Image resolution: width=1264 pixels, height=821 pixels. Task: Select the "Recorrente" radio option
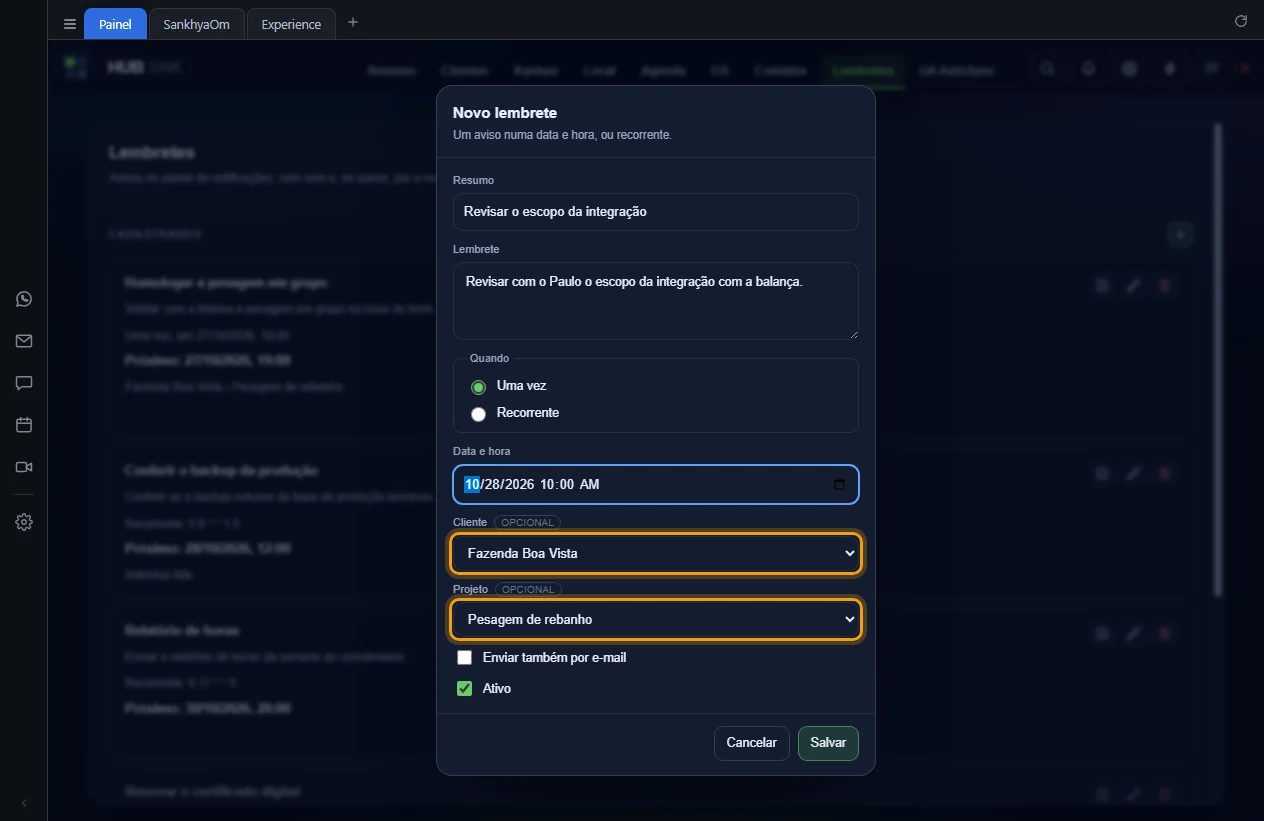tap(478, 414)
